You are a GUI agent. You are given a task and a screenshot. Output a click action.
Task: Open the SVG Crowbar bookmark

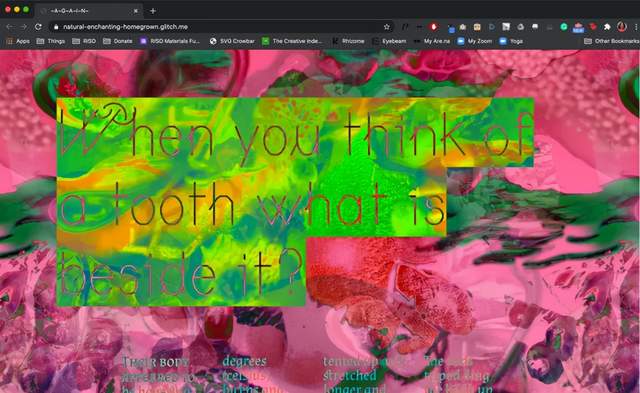click(232, 41)
